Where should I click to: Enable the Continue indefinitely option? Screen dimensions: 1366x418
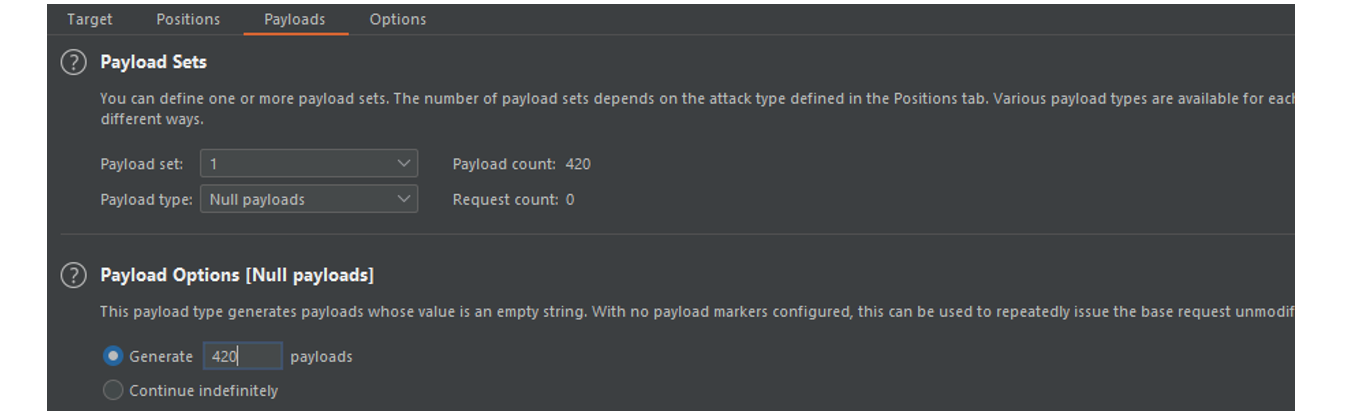(x=114, y=390)
